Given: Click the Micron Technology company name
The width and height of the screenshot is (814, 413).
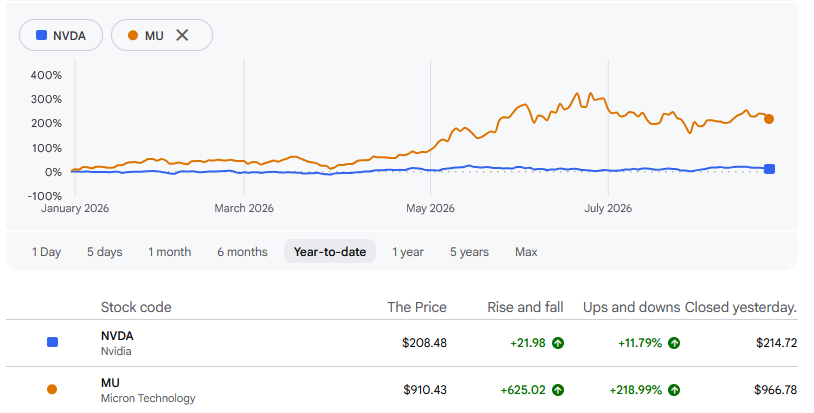Looking at the screenshot, I should 148,398.
